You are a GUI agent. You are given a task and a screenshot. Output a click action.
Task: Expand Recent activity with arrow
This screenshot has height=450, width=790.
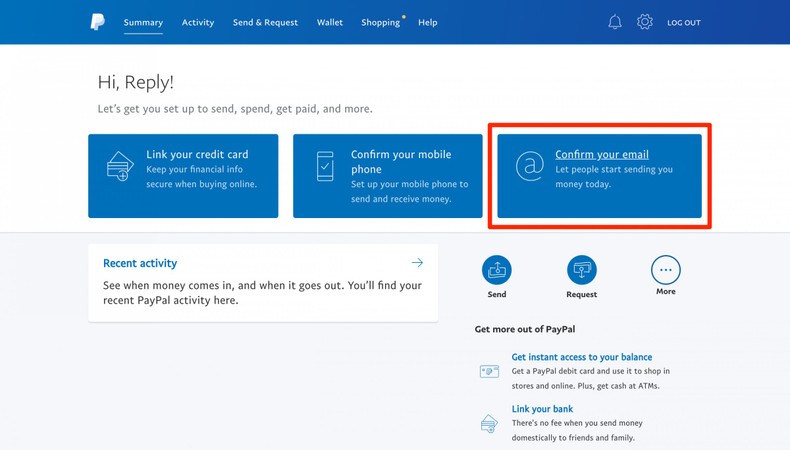click(417, 263)
